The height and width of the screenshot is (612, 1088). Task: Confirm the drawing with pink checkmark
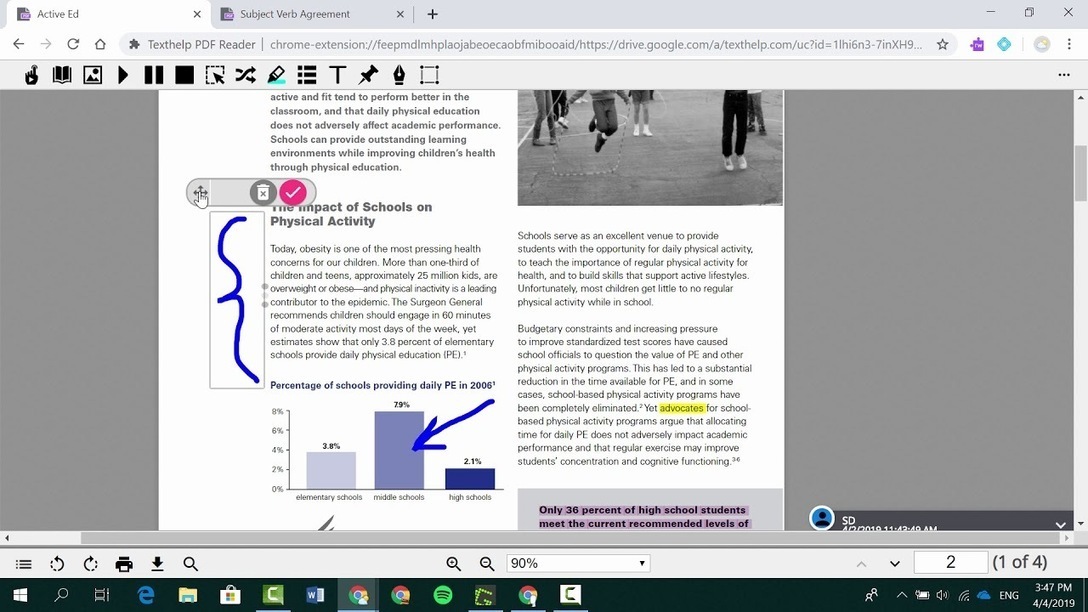click(x=293, y=192)
